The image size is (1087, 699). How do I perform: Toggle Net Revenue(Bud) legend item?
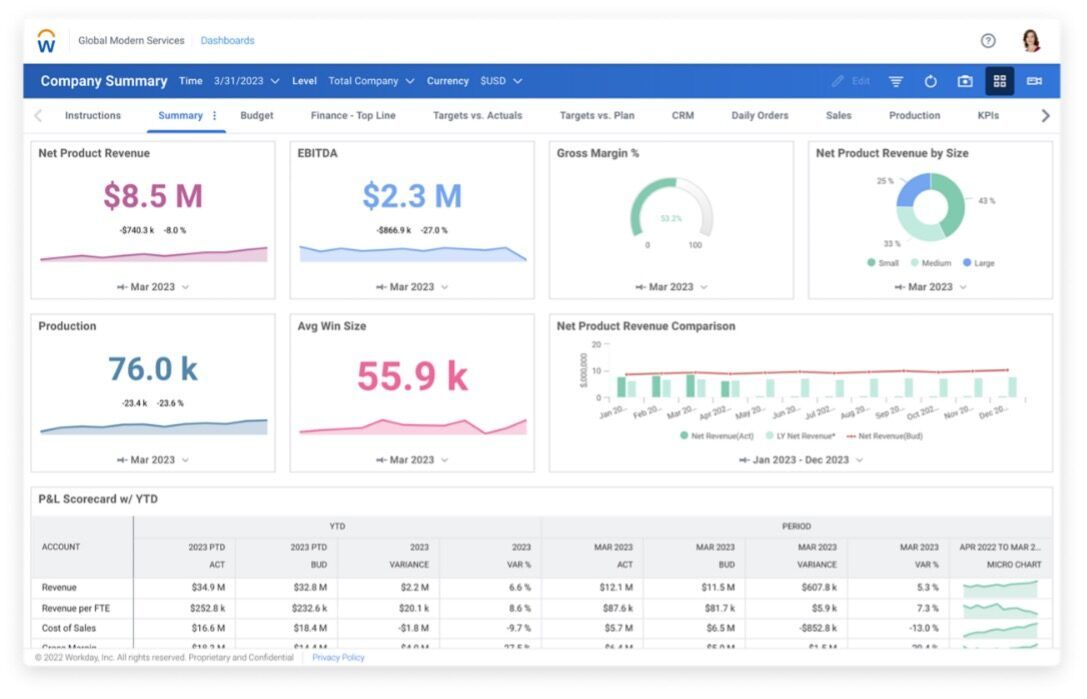click(x=885, y=437)
